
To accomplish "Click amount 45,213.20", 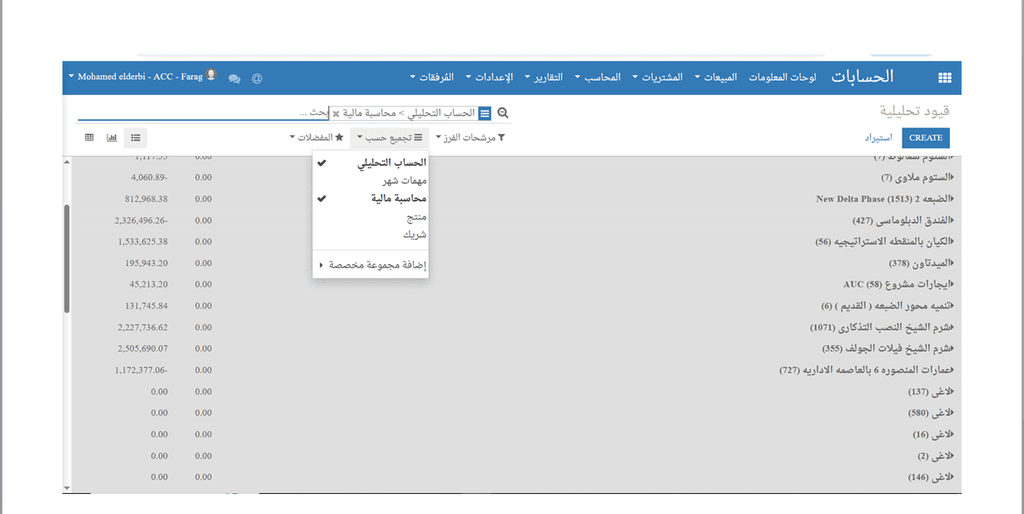I will (148, 284).
